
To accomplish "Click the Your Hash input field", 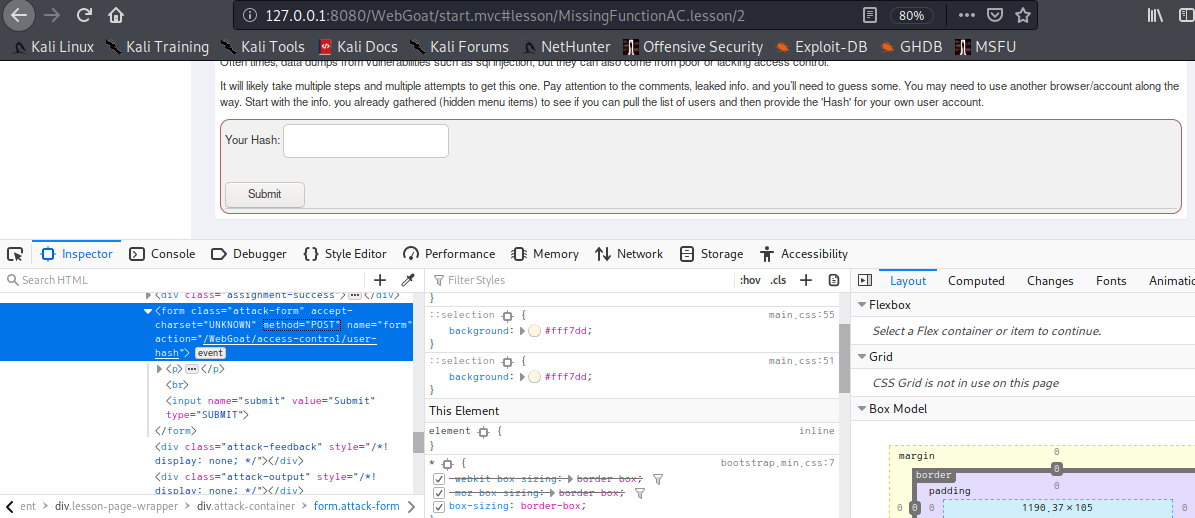I will tap(365, 140).
